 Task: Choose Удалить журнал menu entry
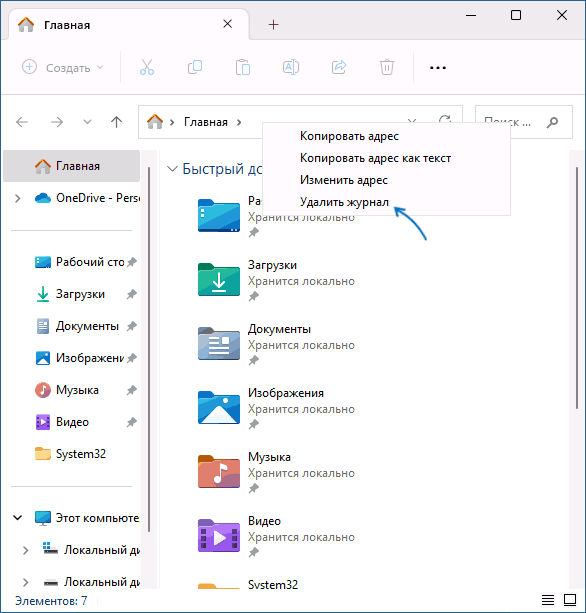coord(344,202)
